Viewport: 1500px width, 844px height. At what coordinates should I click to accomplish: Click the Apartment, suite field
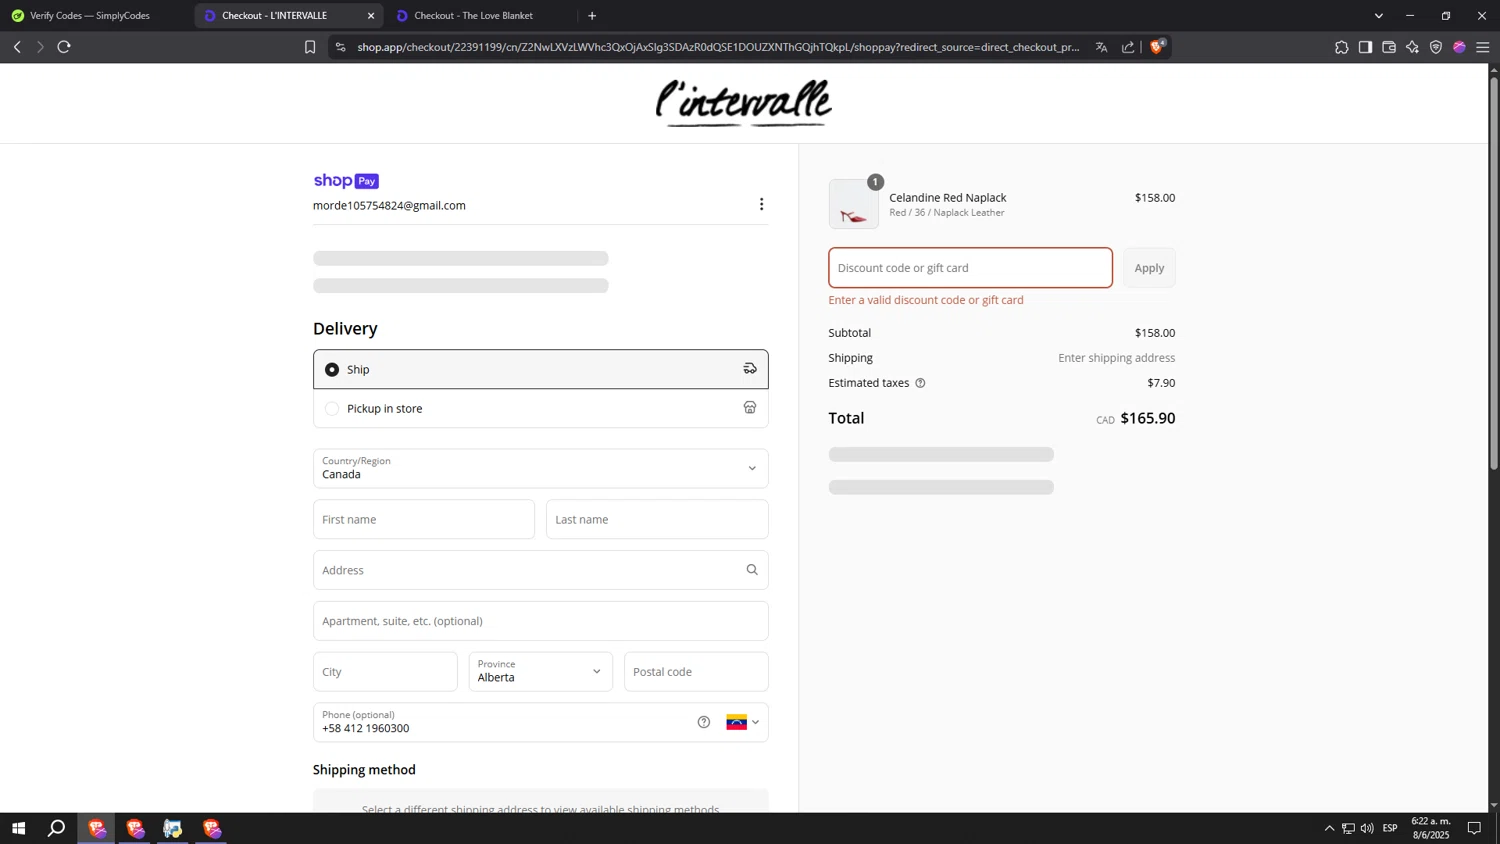coord(540,621)
